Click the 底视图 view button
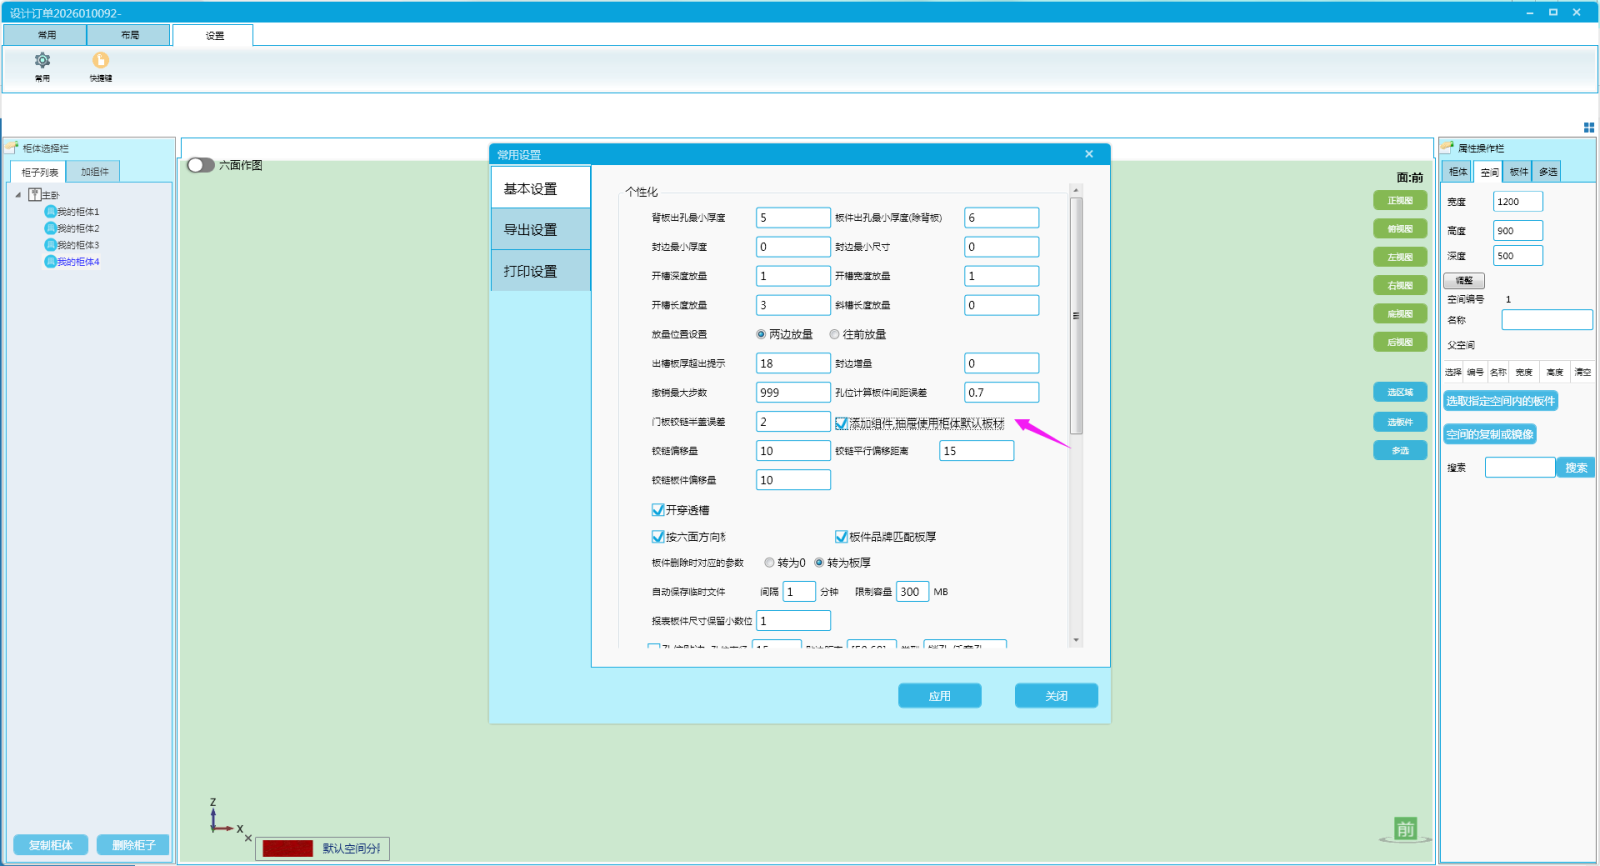The height and width of the screenshot is (866, 1600). click(x=1400, y=314)
